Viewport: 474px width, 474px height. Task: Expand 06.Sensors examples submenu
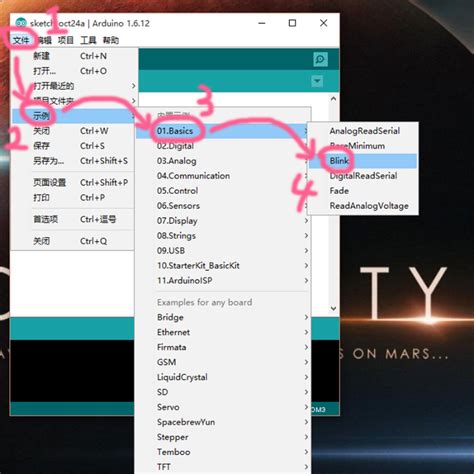coord(223,206)
